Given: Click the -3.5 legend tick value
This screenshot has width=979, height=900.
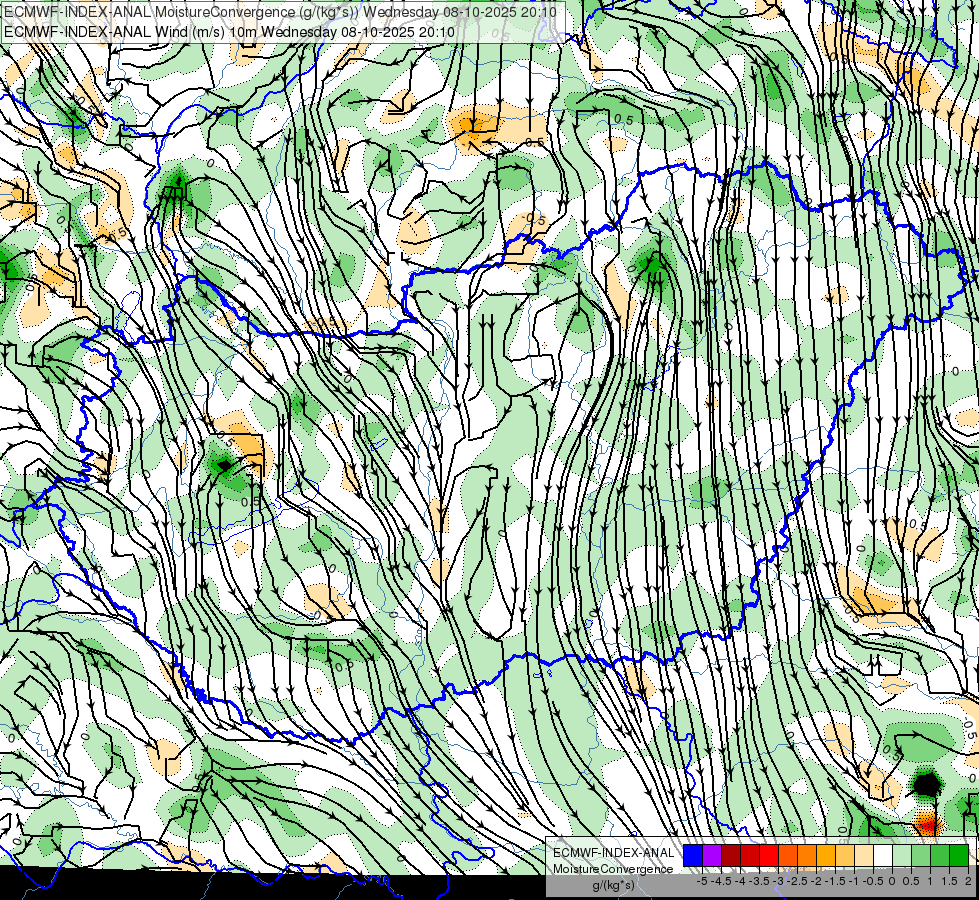Looking at the screenshot, I should (759, 881).
